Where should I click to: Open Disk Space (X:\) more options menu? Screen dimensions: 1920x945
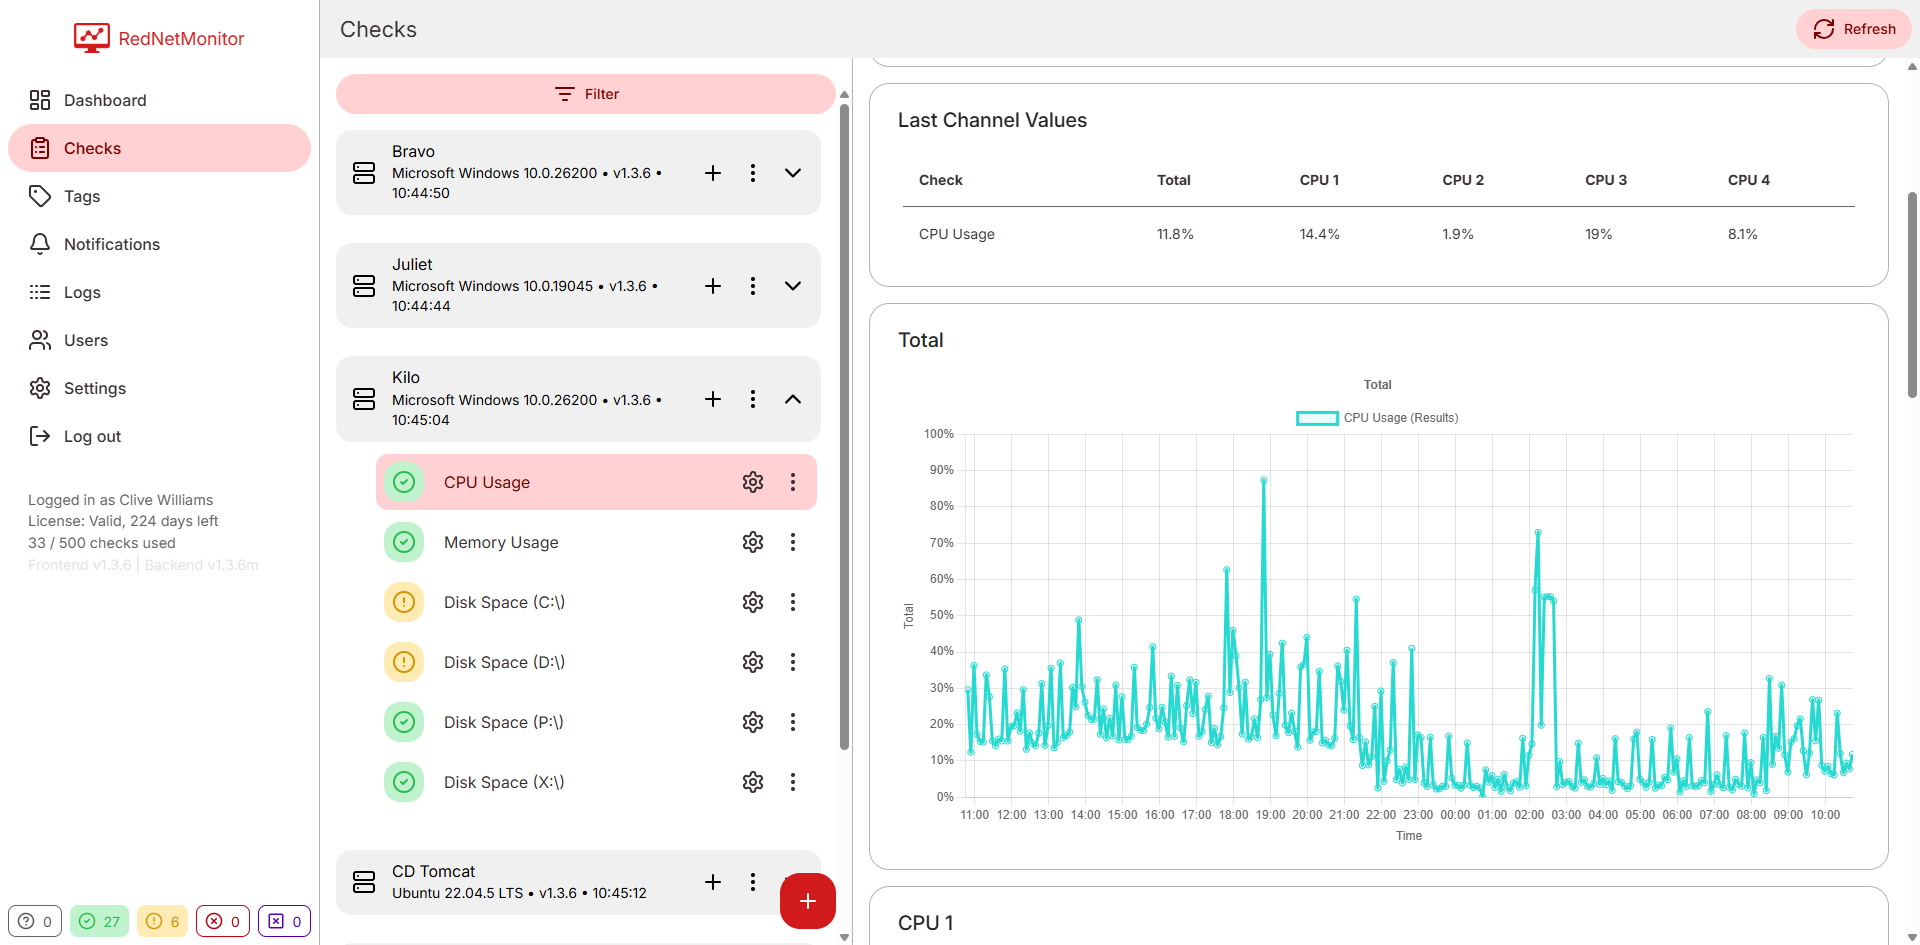[x=793, y=782]
